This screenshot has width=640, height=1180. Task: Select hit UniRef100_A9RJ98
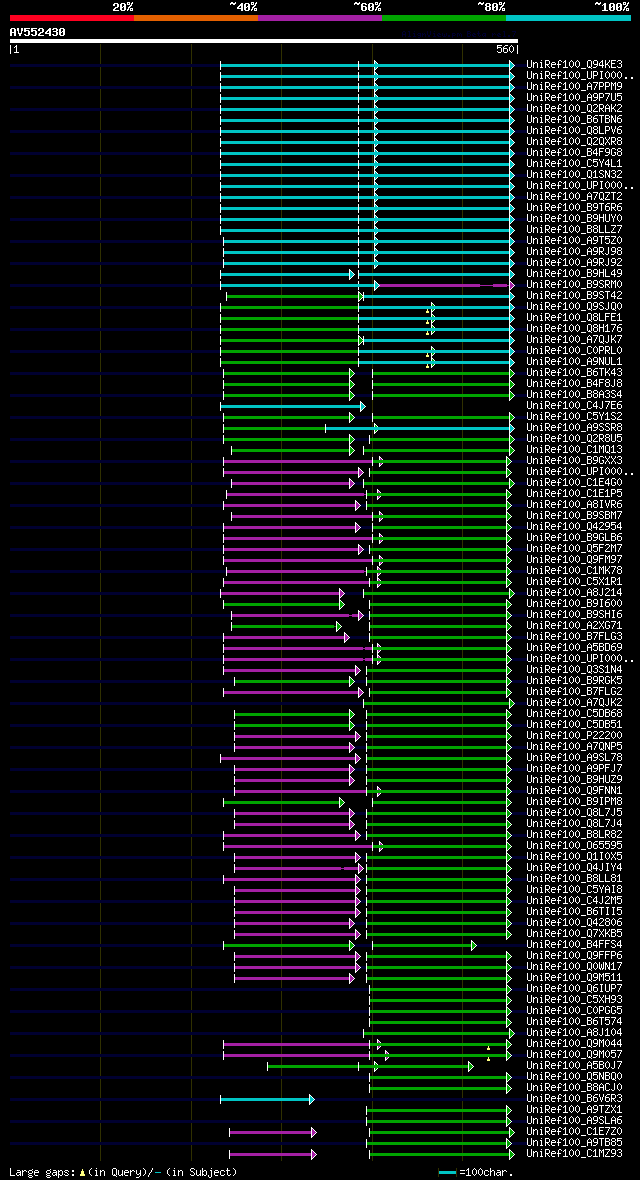click(x=574, y=251)
